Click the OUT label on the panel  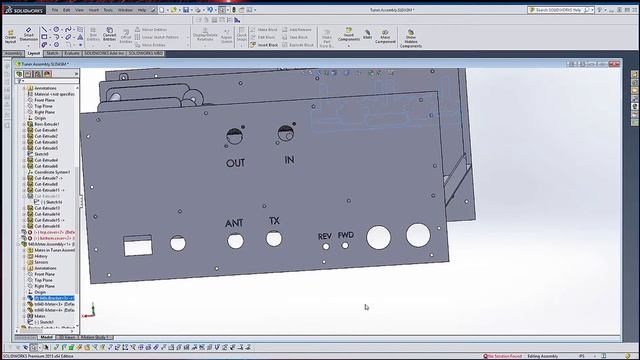click(236, 163)
